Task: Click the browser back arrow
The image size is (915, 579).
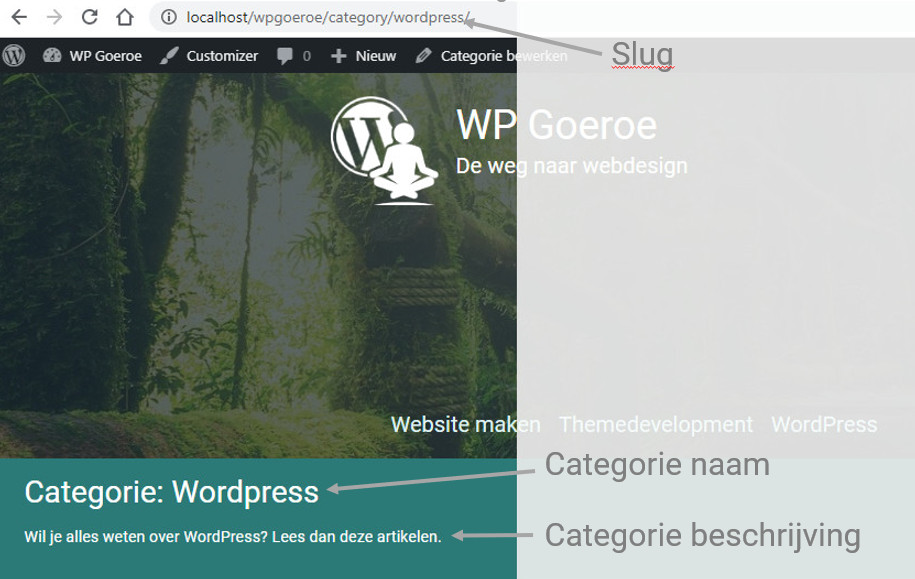Action: coord(19,17)
